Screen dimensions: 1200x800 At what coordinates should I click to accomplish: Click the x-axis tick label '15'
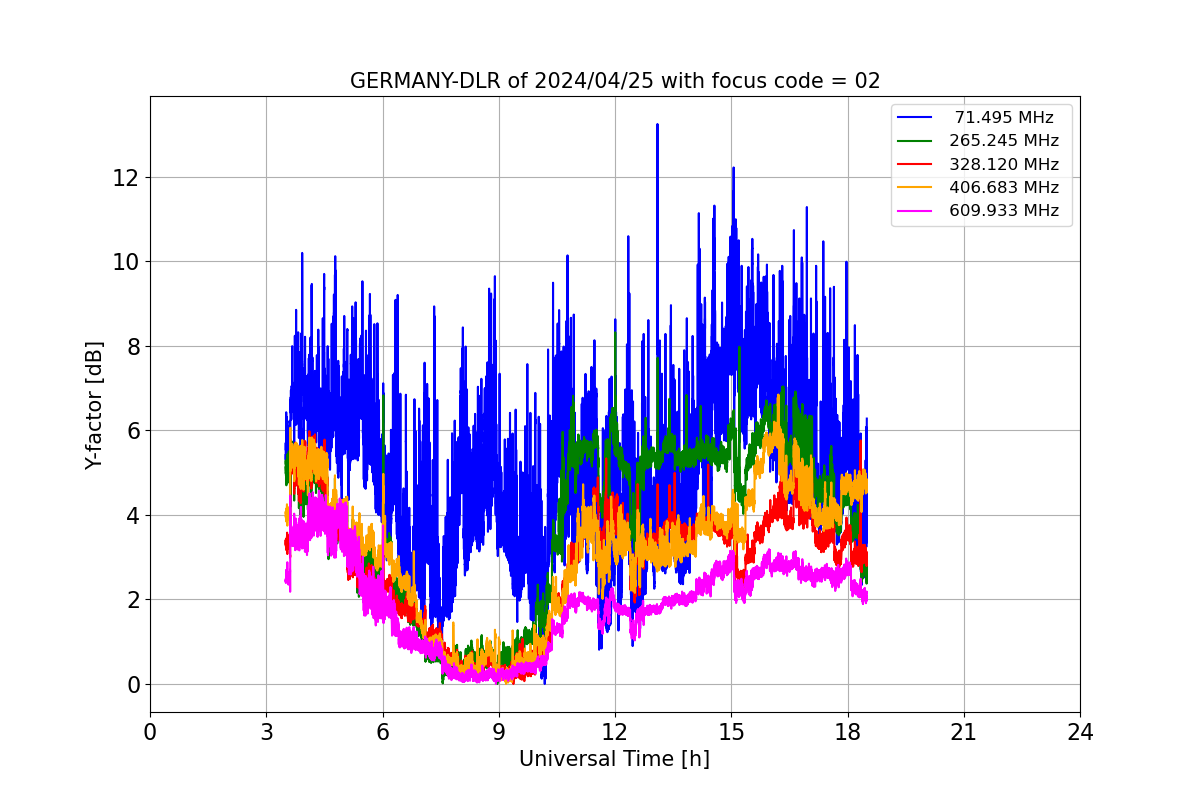point(731,733)
